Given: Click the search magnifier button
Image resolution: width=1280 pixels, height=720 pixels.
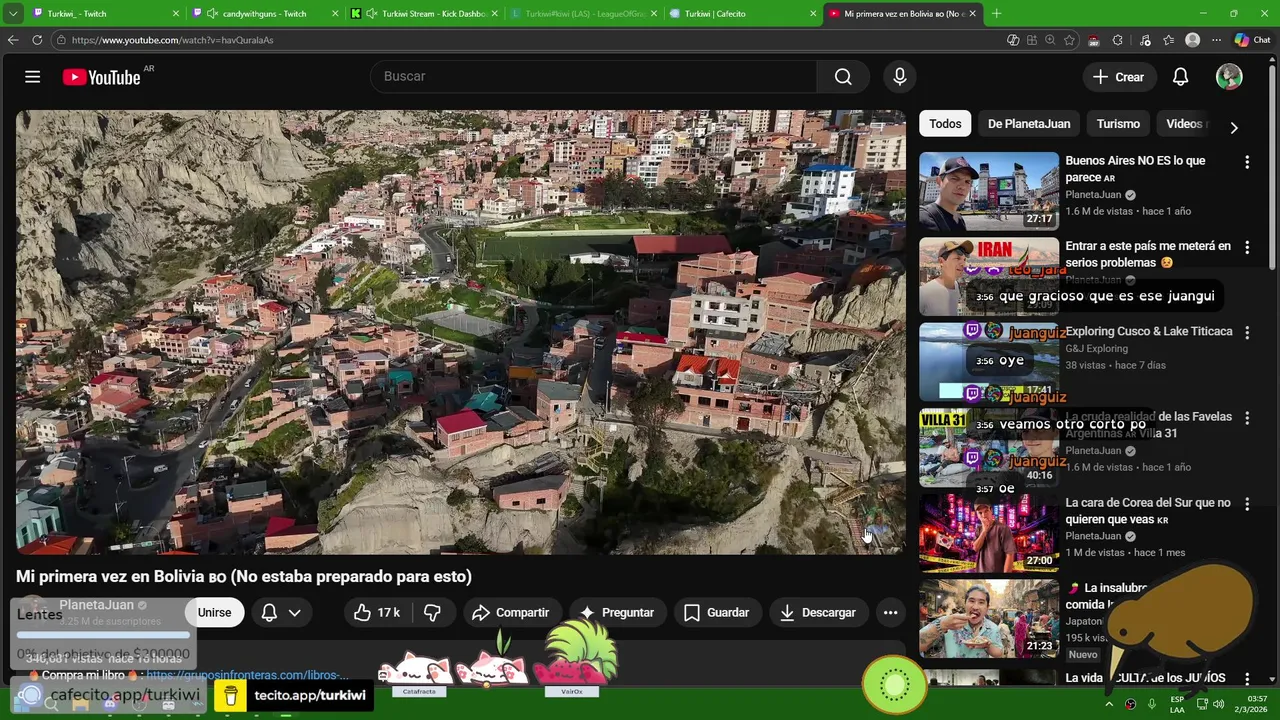Looking at the screenshot, I should (843, 77).
